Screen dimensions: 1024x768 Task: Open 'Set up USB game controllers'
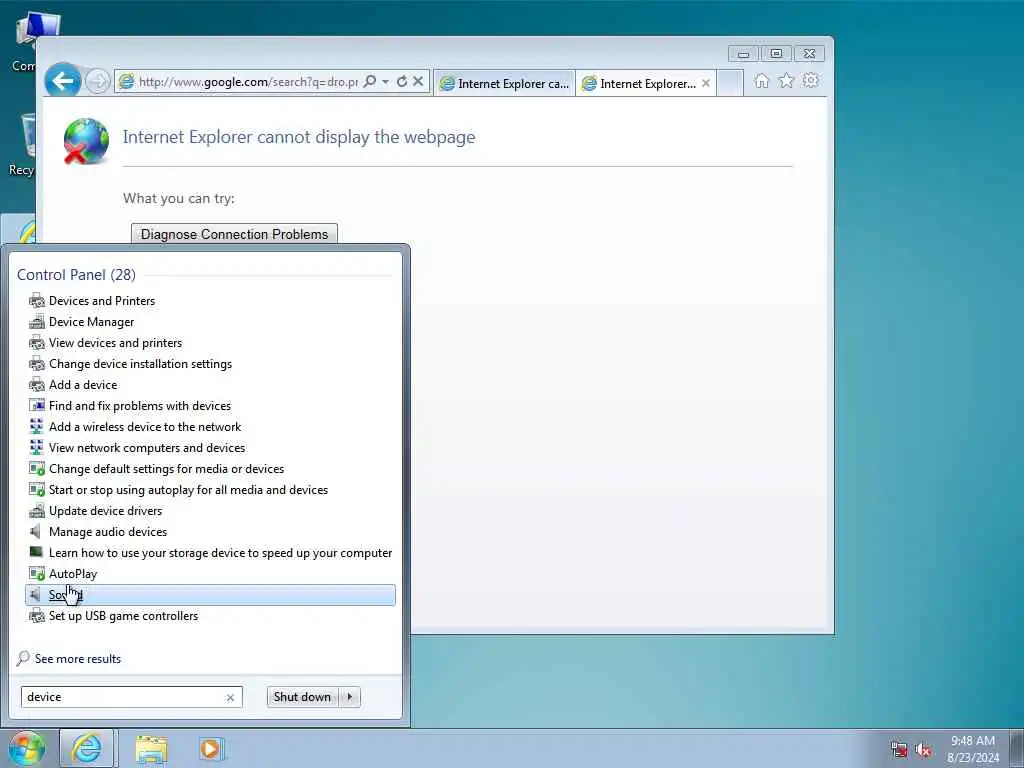coord(123,616)
